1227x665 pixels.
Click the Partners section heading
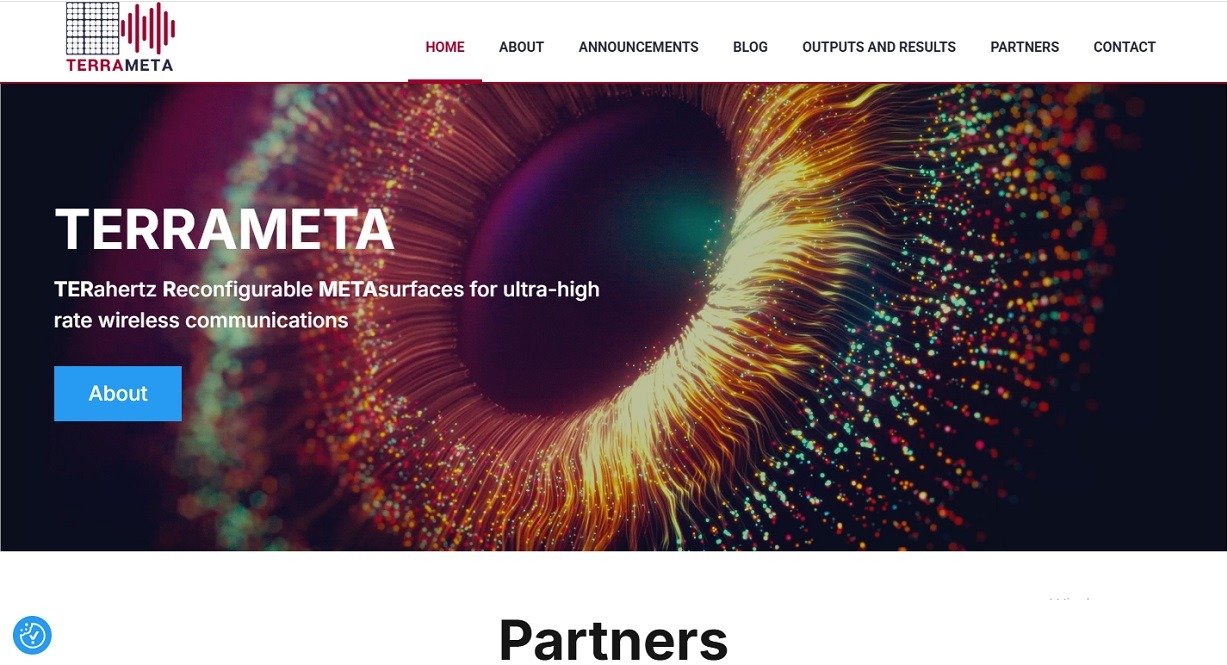point(613,639)
